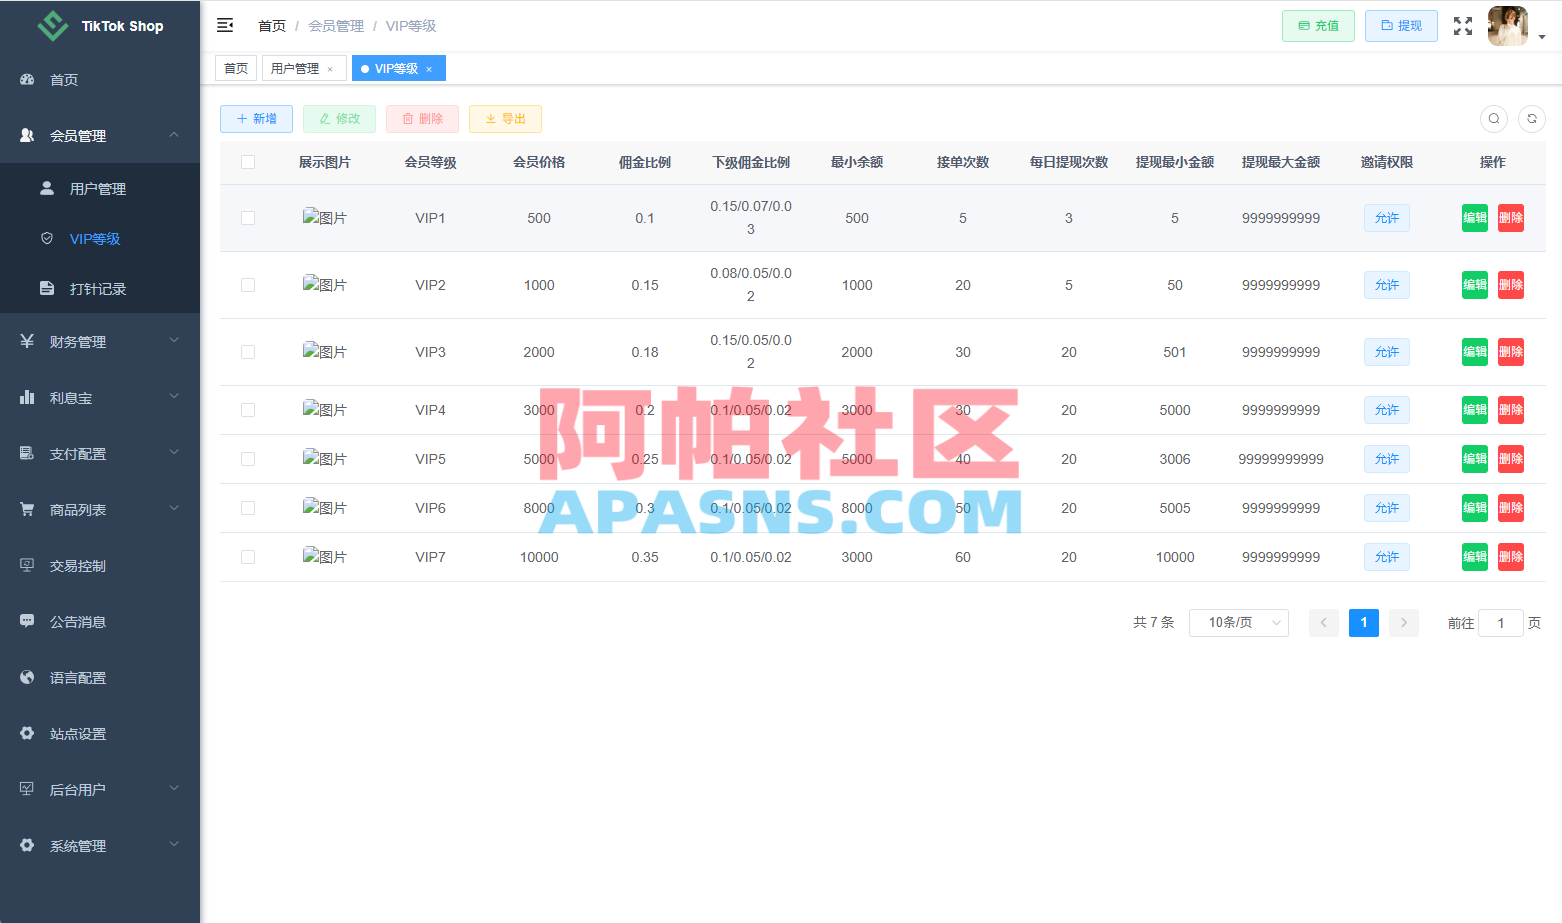Open the user avatar menu
The width and height of the screenshot is (1562, 923).
(x=1508, y=26)
